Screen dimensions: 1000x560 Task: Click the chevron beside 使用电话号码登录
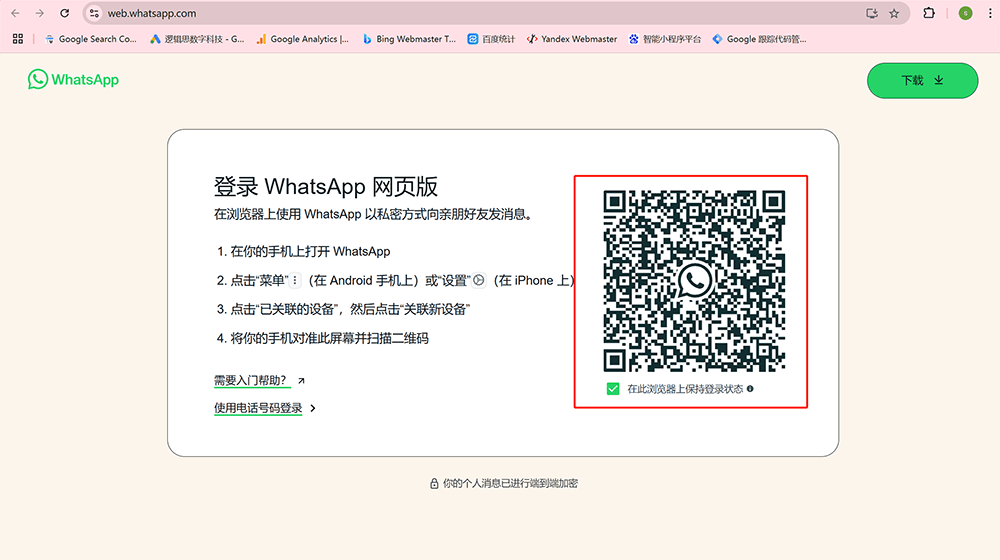click(312, 408)
